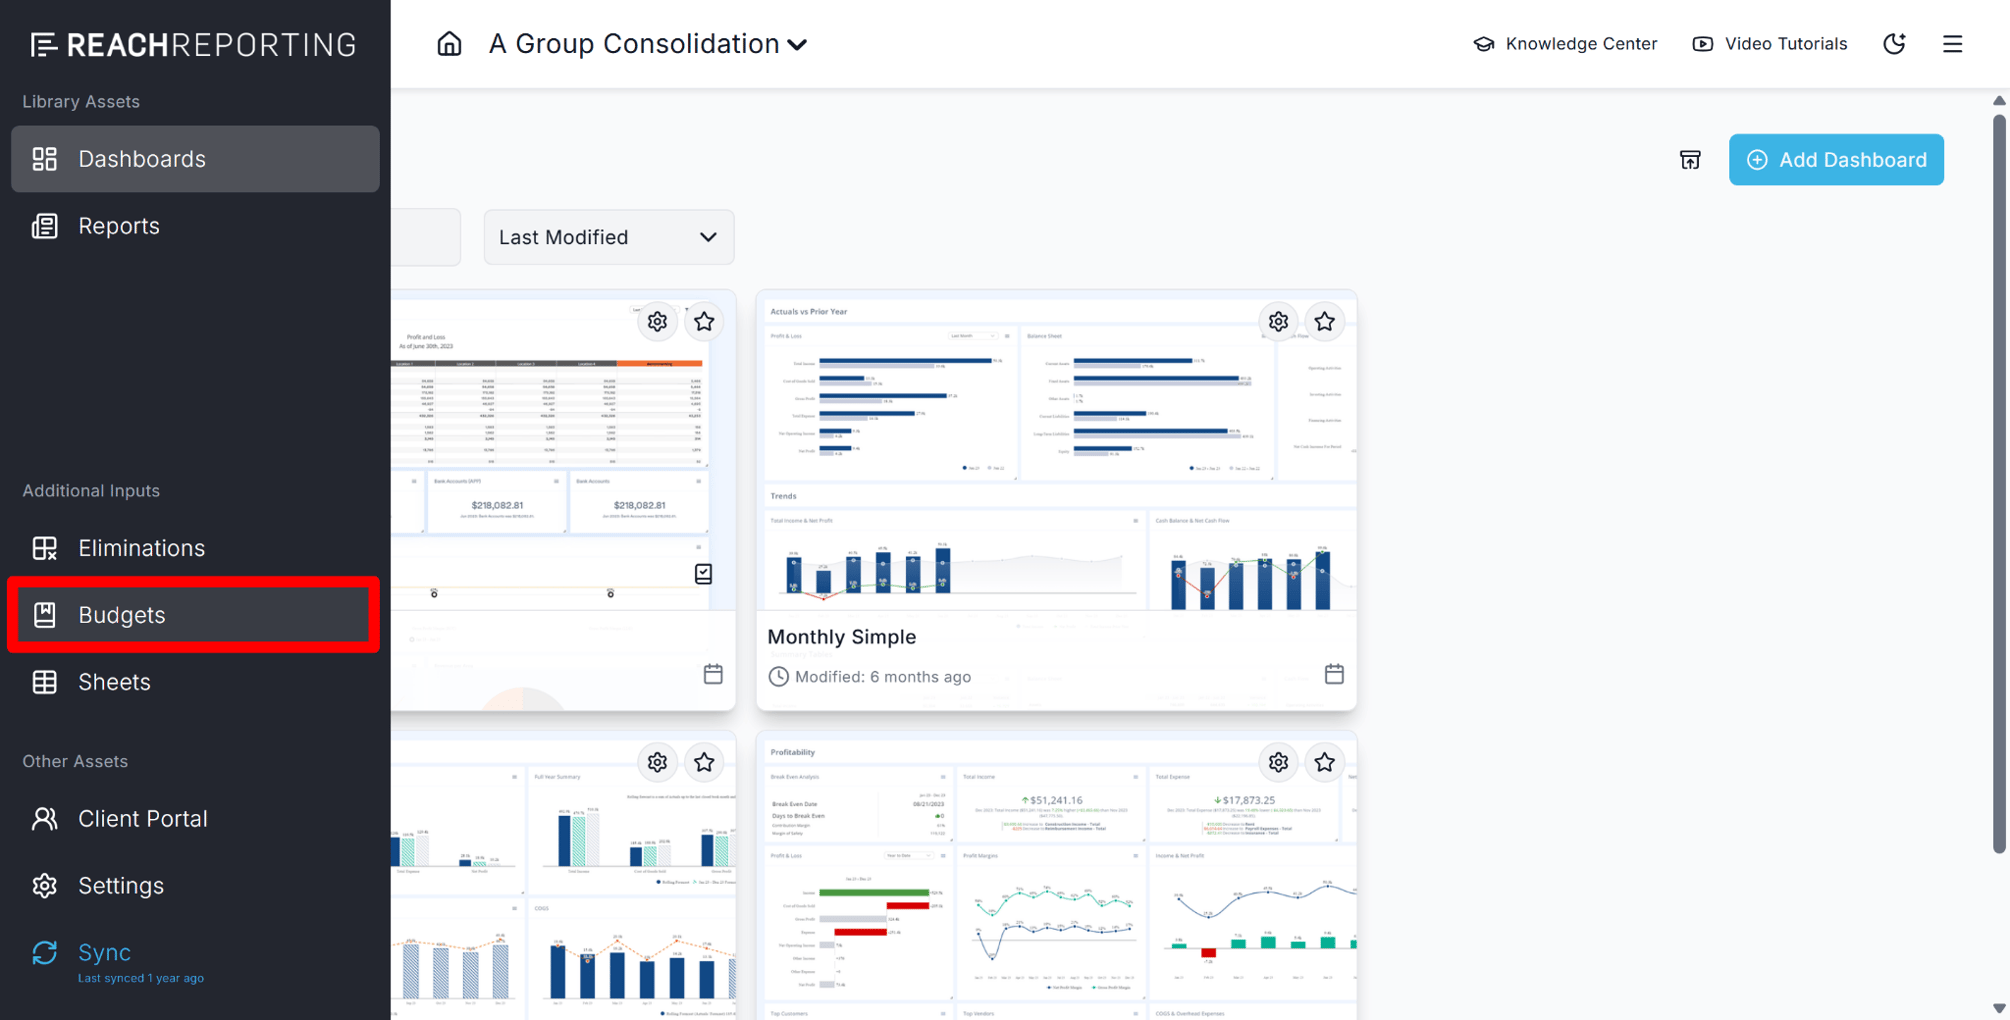Open the Sheets input page
Image resolution: width=2010 pixels, height=1020 pixels.
195,682
